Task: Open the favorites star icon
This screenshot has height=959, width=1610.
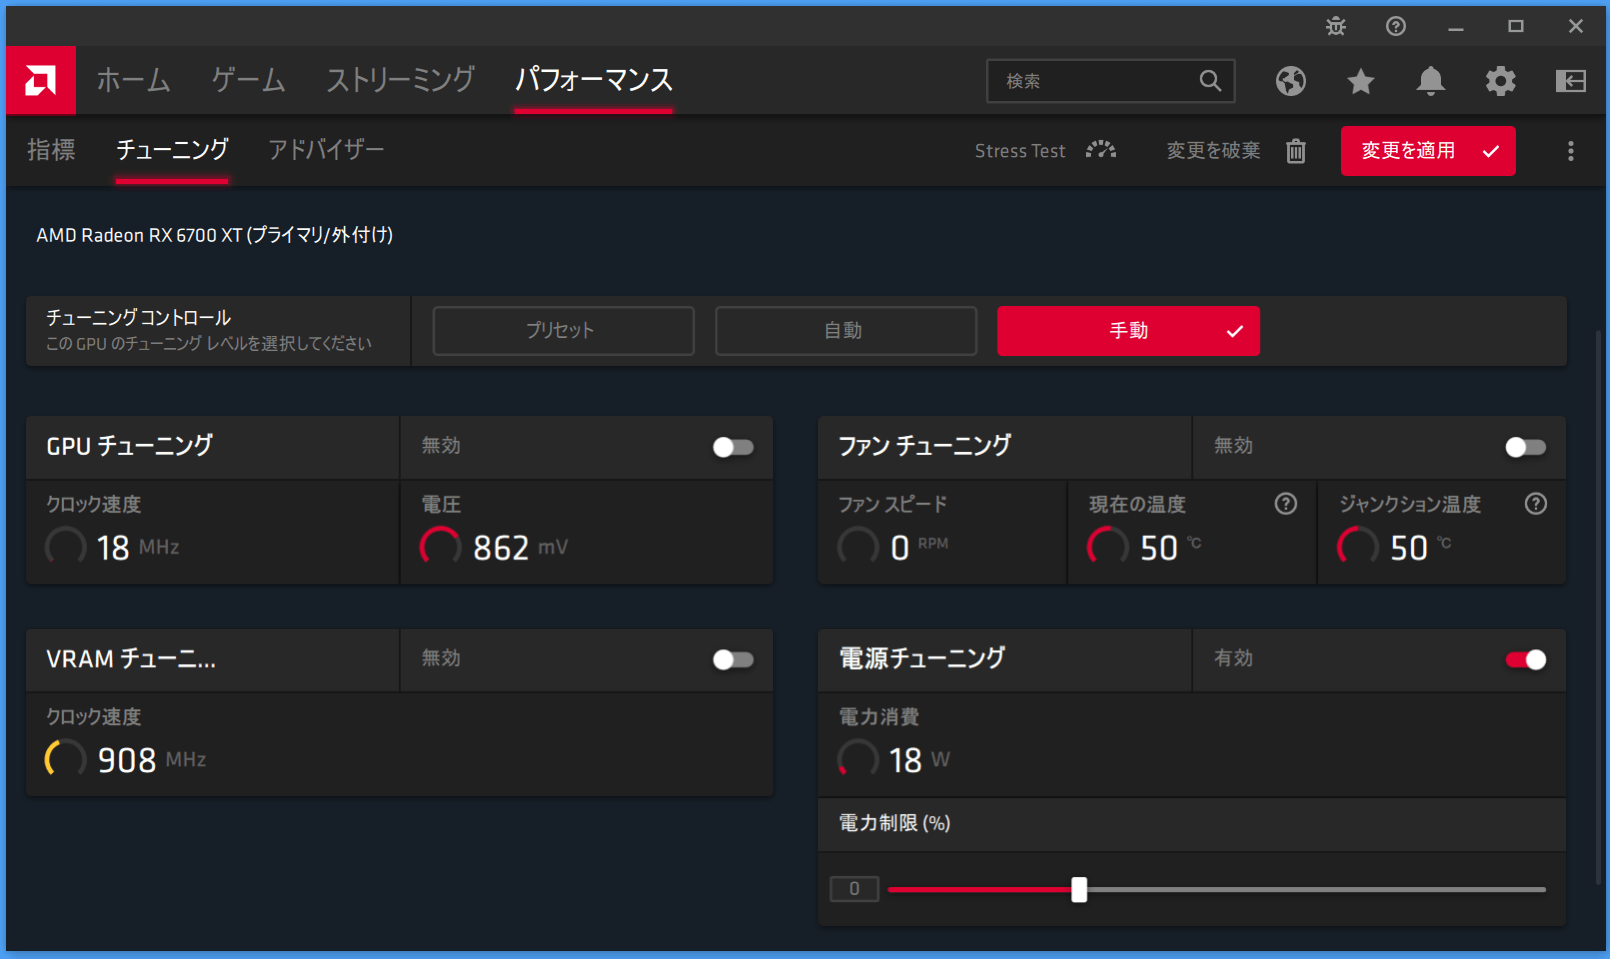Action: coord(1361,81)
